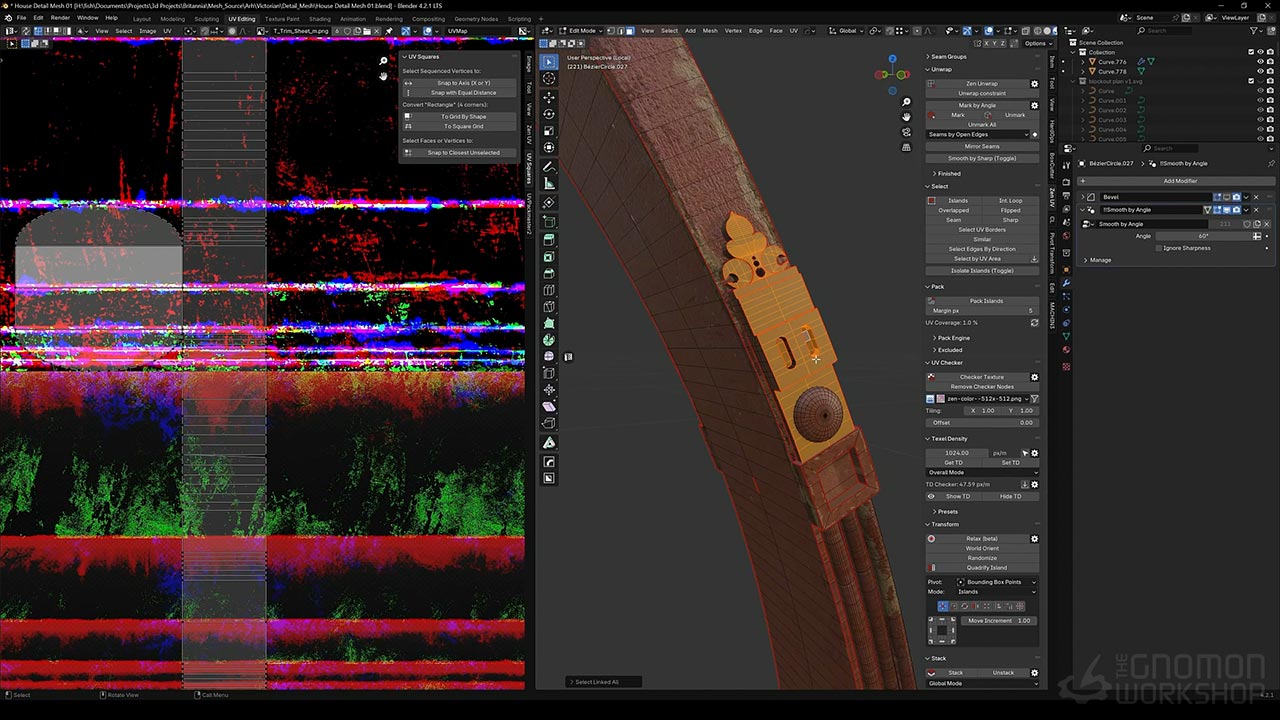Toggle Collection exclude checkbox in outliner
Image resolution: width=1280 pixels, height=720 pixels.
point(1250,52)
